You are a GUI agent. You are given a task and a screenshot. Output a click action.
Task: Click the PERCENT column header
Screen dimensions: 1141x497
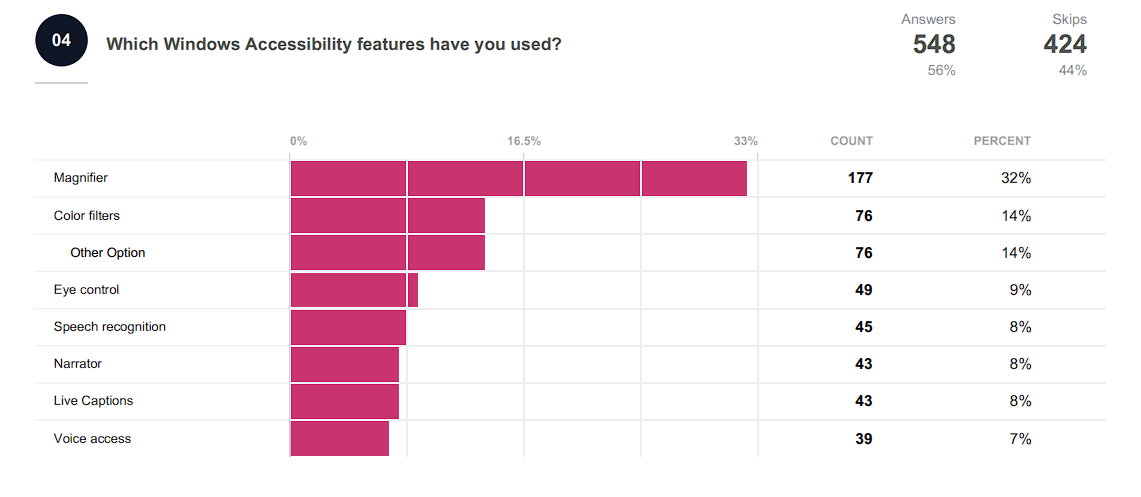(1002, 141)
